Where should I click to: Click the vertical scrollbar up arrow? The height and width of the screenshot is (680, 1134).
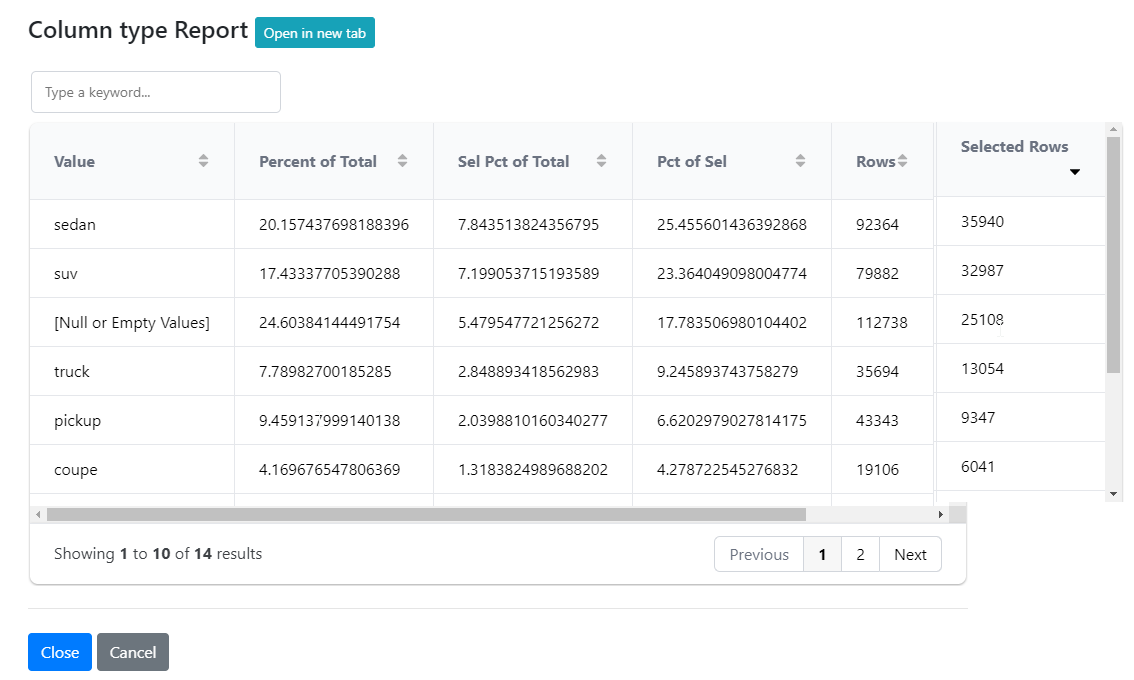pos(1114,129)
